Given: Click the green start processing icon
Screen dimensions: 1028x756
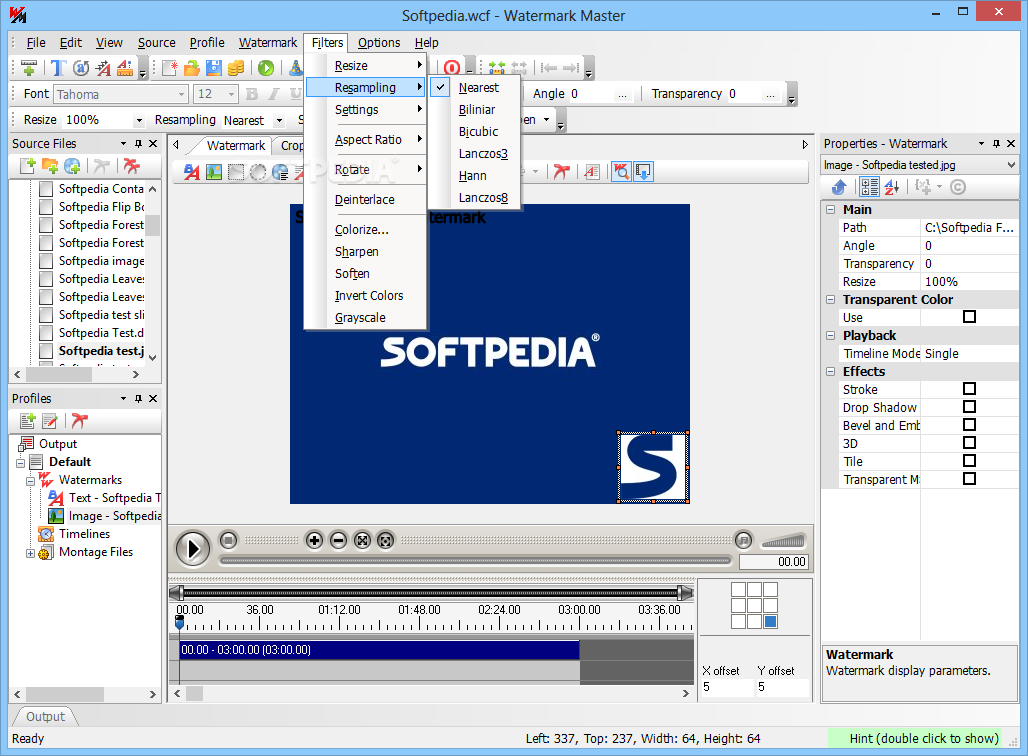Looking at the screenshot, I should (266, 68).
